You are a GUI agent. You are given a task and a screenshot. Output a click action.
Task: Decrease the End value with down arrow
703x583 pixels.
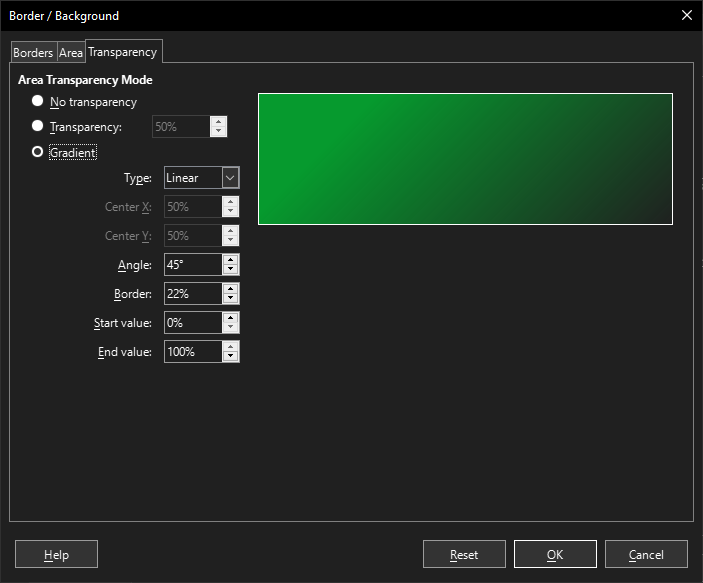230,357
